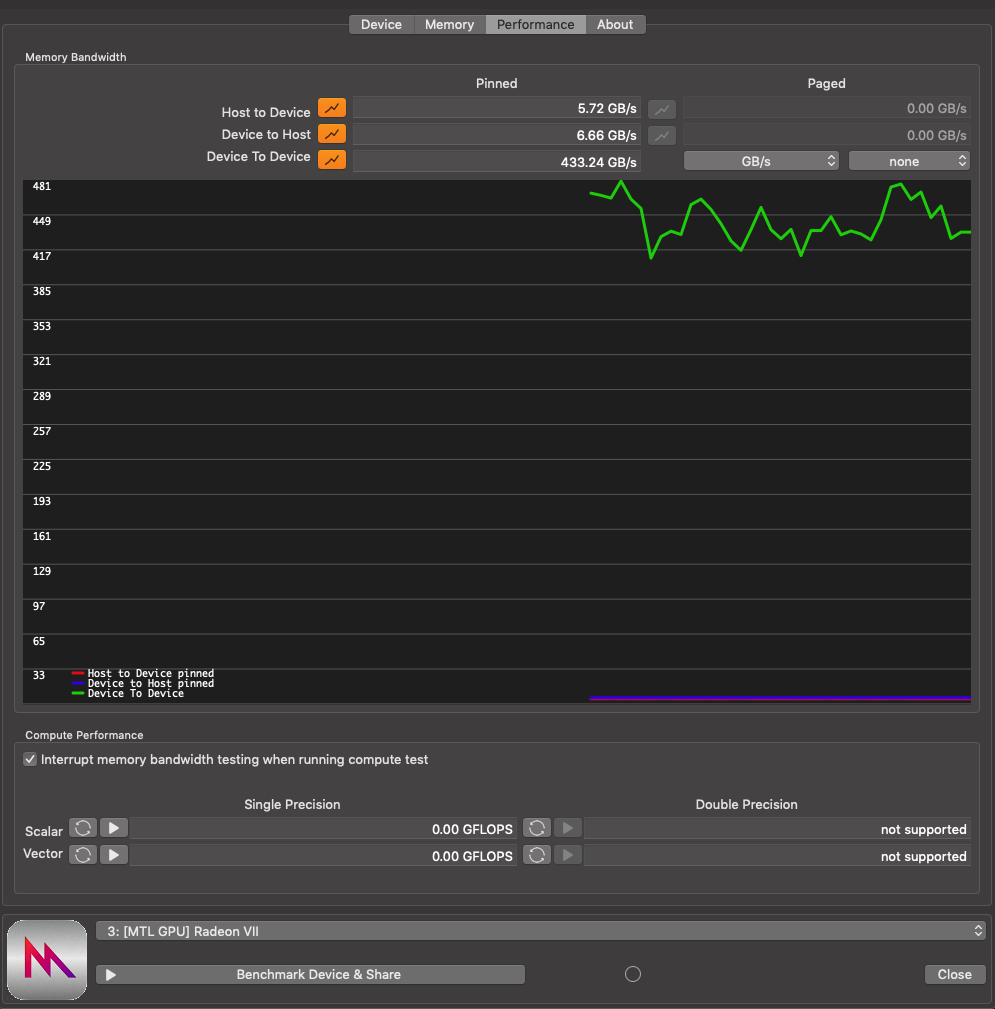The image size is (995, 1009).
Task: Click 'Host to Device pinned' legend entry
Action: pyautogui.click(x=143, y=673)
